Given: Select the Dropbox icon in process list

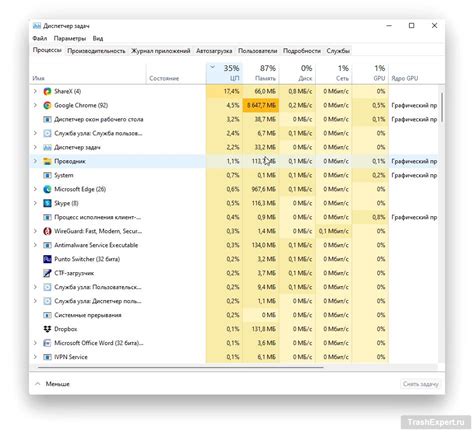Looking at the screenshot, I should 47,329.
